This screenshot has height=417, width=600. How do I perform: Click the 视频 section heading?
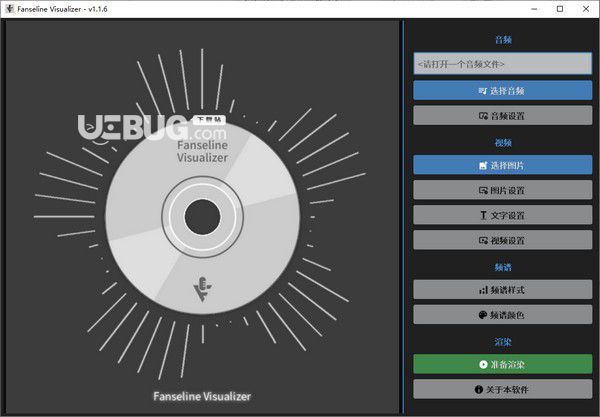[x=503, y=143]
